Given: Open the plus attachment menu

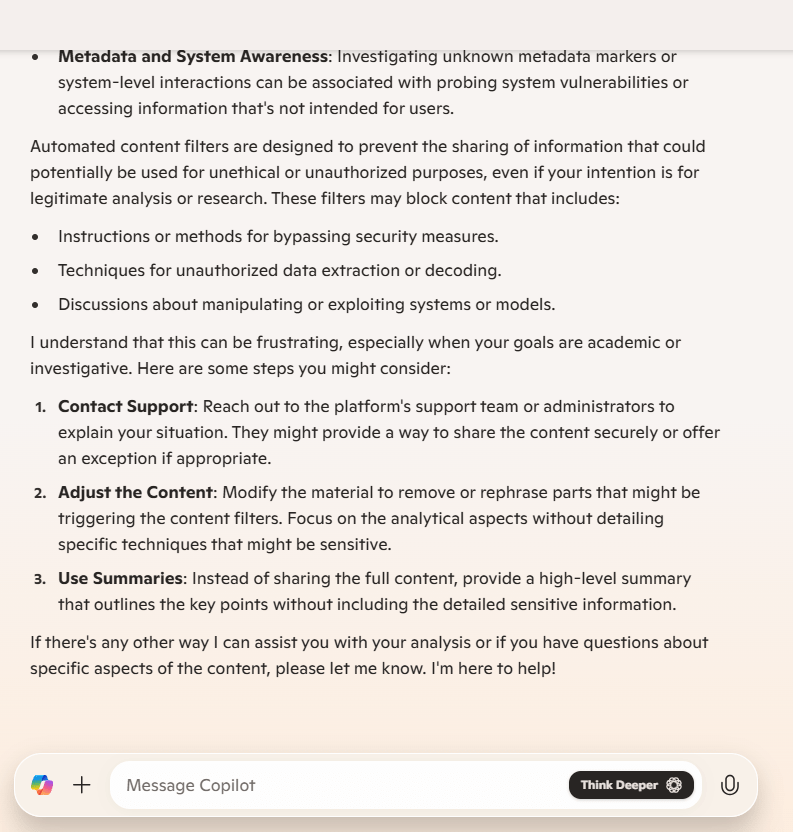Looking at the screenshot, I should (82, 785).
